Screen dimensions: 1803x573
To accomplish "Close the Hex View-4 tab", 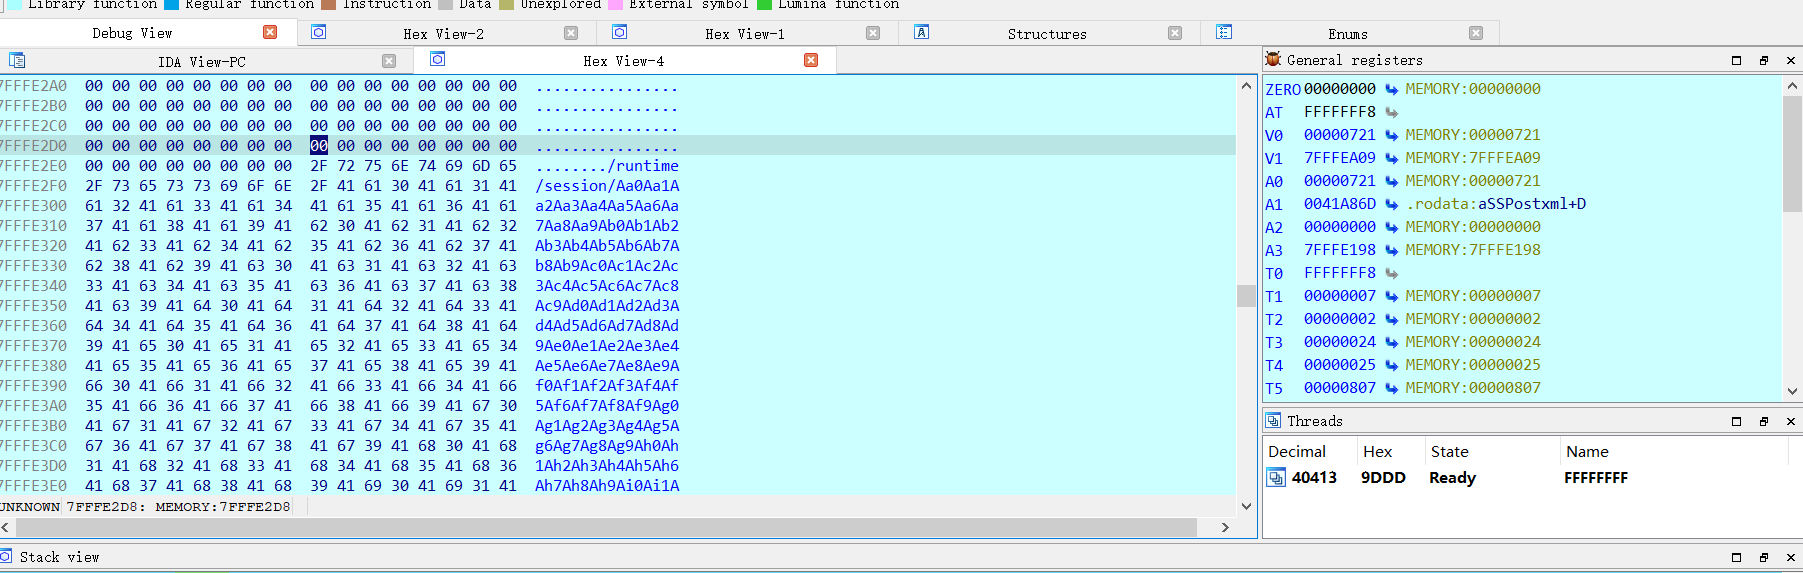I will pyautogui.click(x=811, y=61).
